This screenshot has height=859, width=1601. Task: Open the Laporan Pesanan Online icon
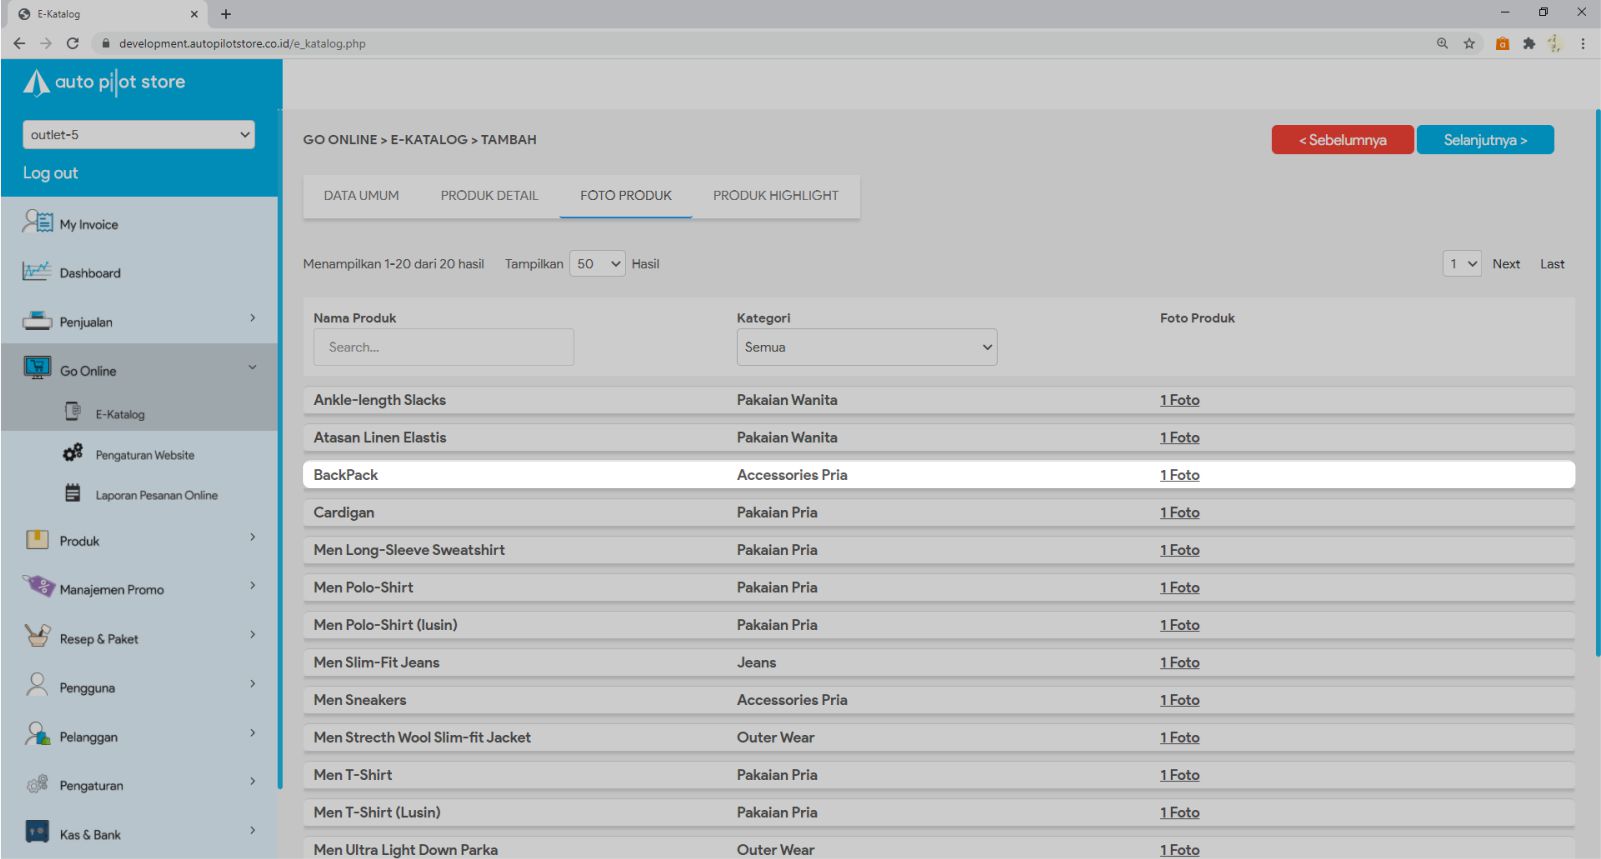point(73,493)
